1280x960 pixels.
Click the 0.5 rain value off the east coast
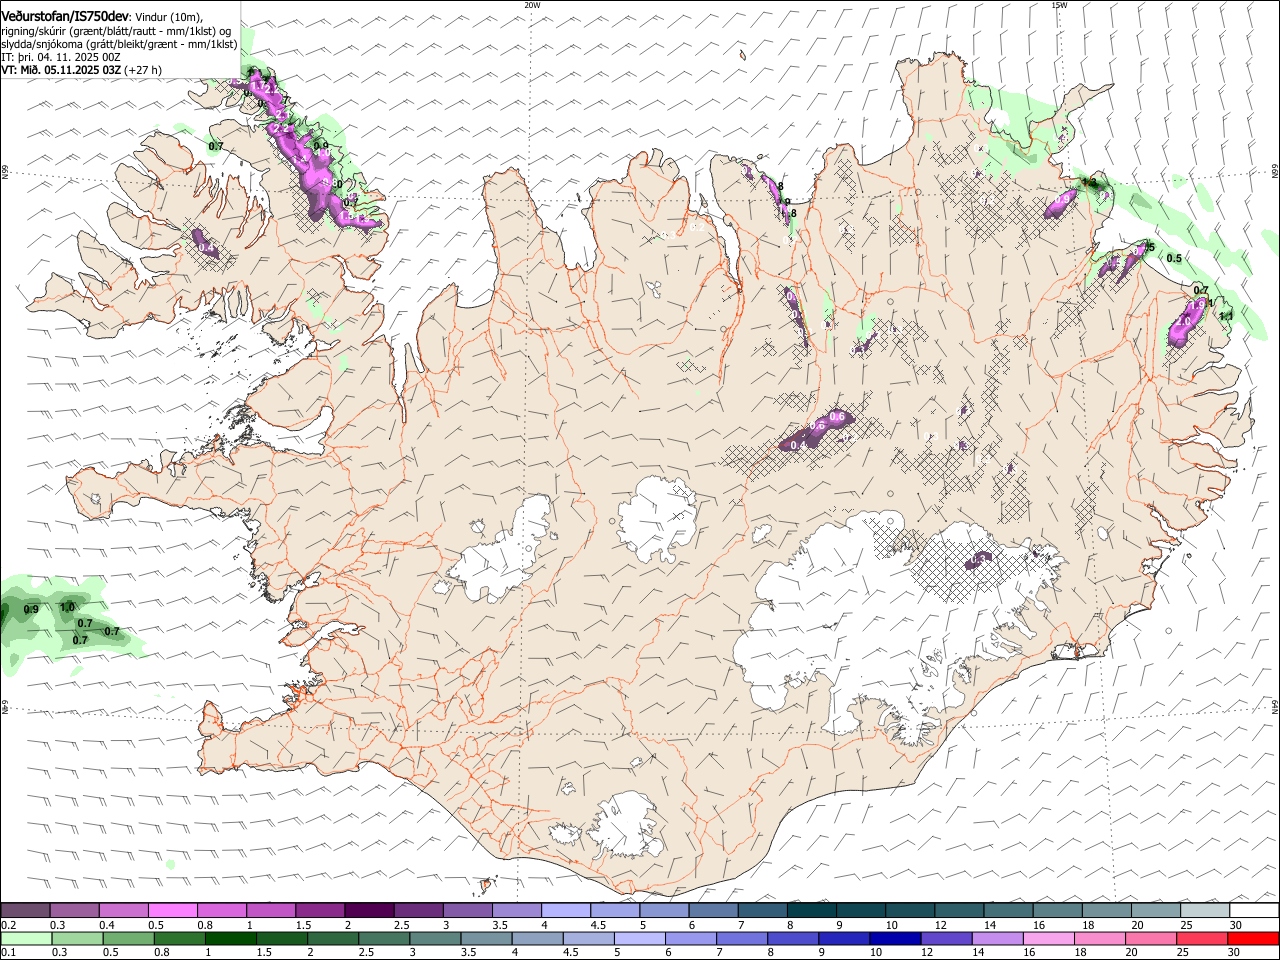click(1174, 258)
